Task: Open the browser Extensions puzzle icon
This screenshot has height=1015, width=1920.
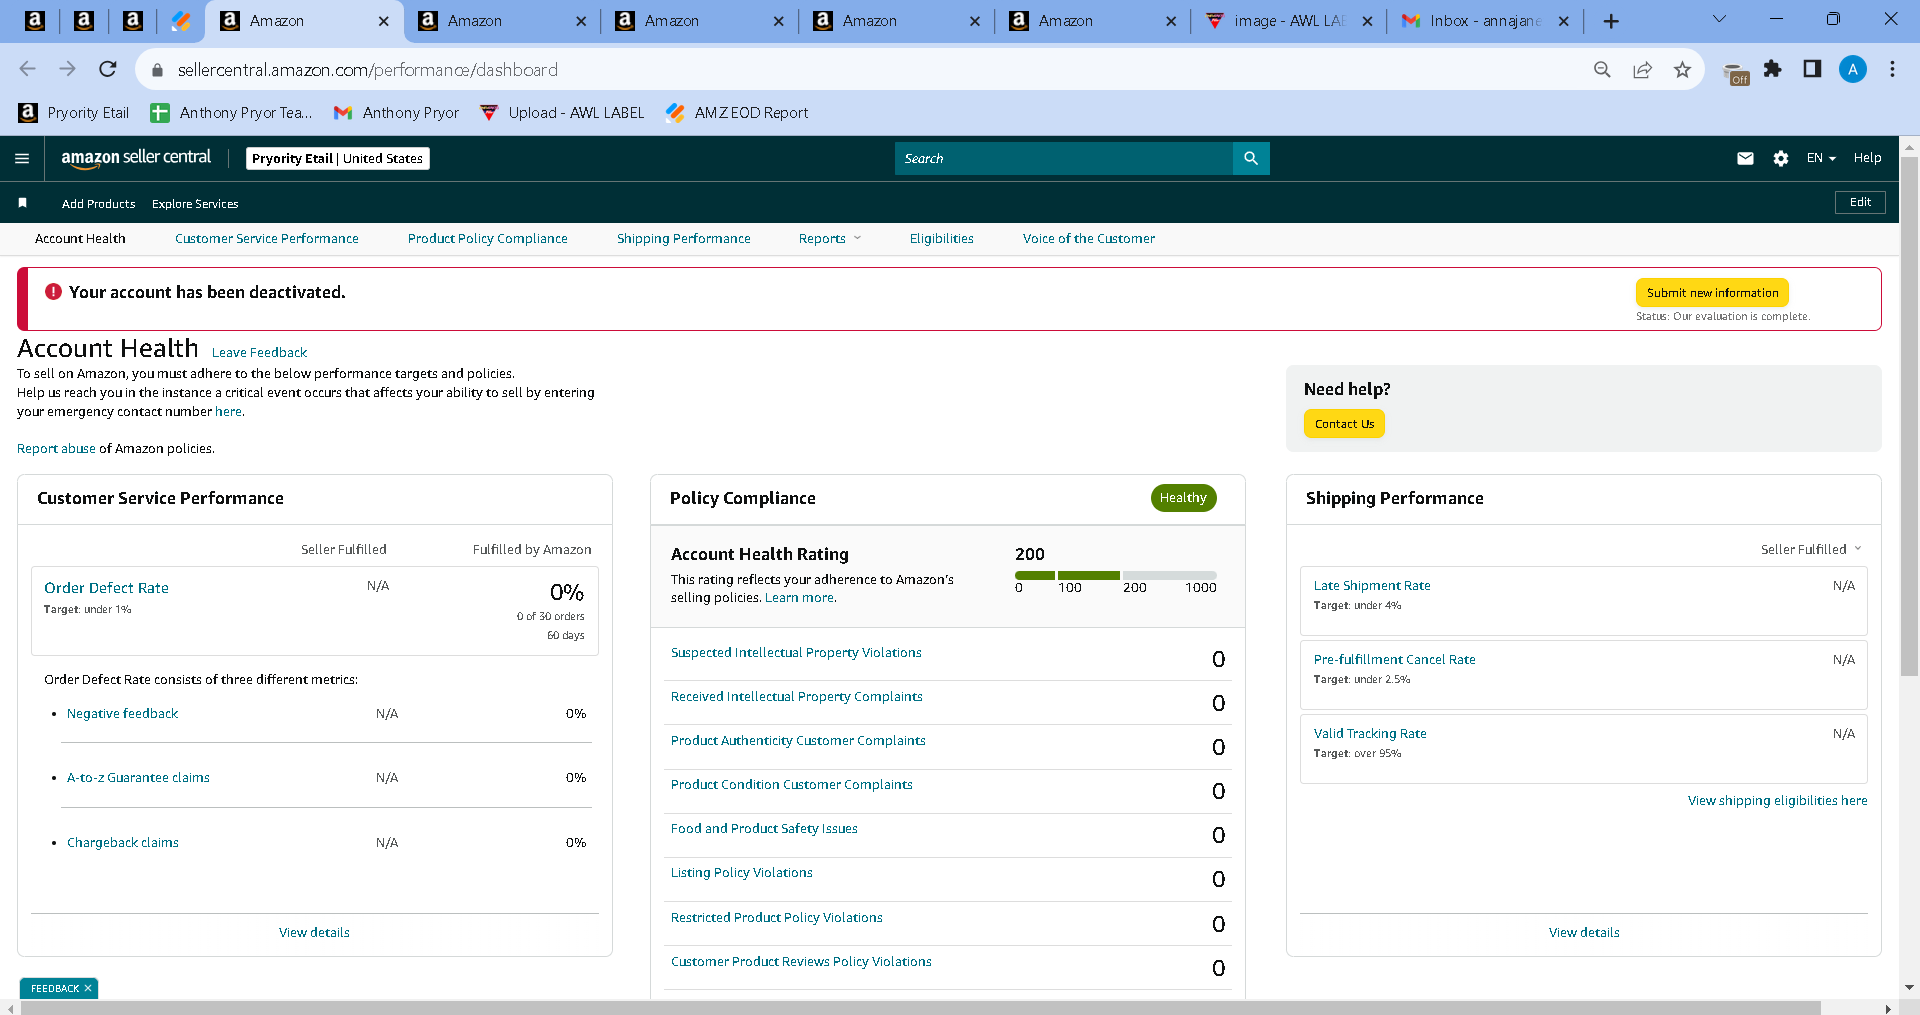Action: [1772, 69]
